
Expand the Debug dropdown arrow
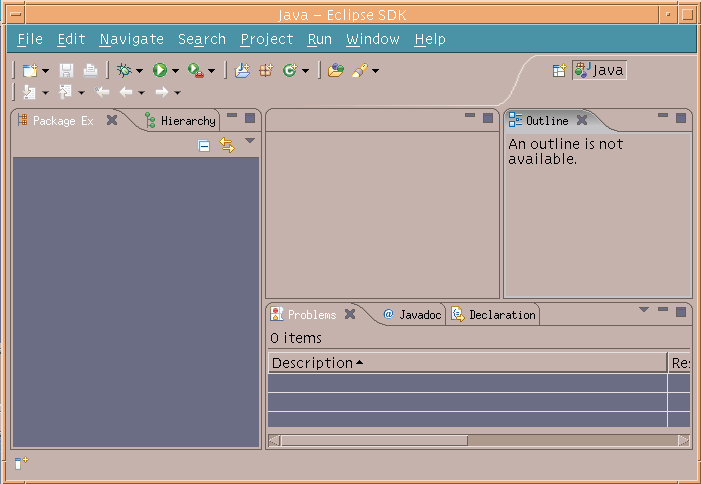(139, 71)
